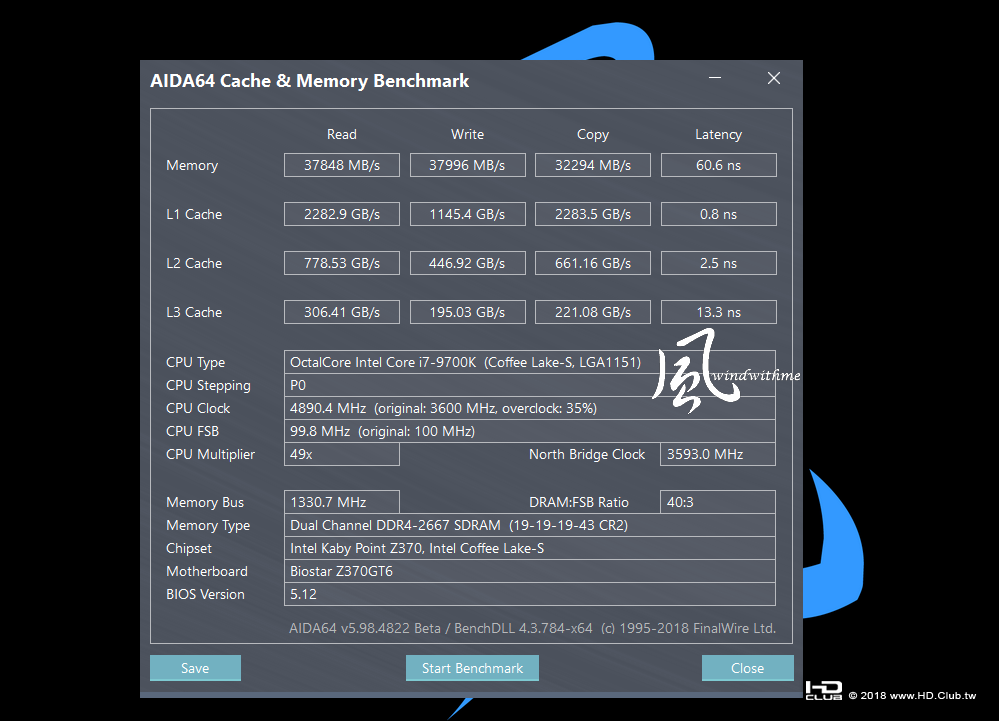The image size is (999, 721).
Task: Click the Chipset field Intel Kaby Point Z370
Action: (x=529, y=548)
